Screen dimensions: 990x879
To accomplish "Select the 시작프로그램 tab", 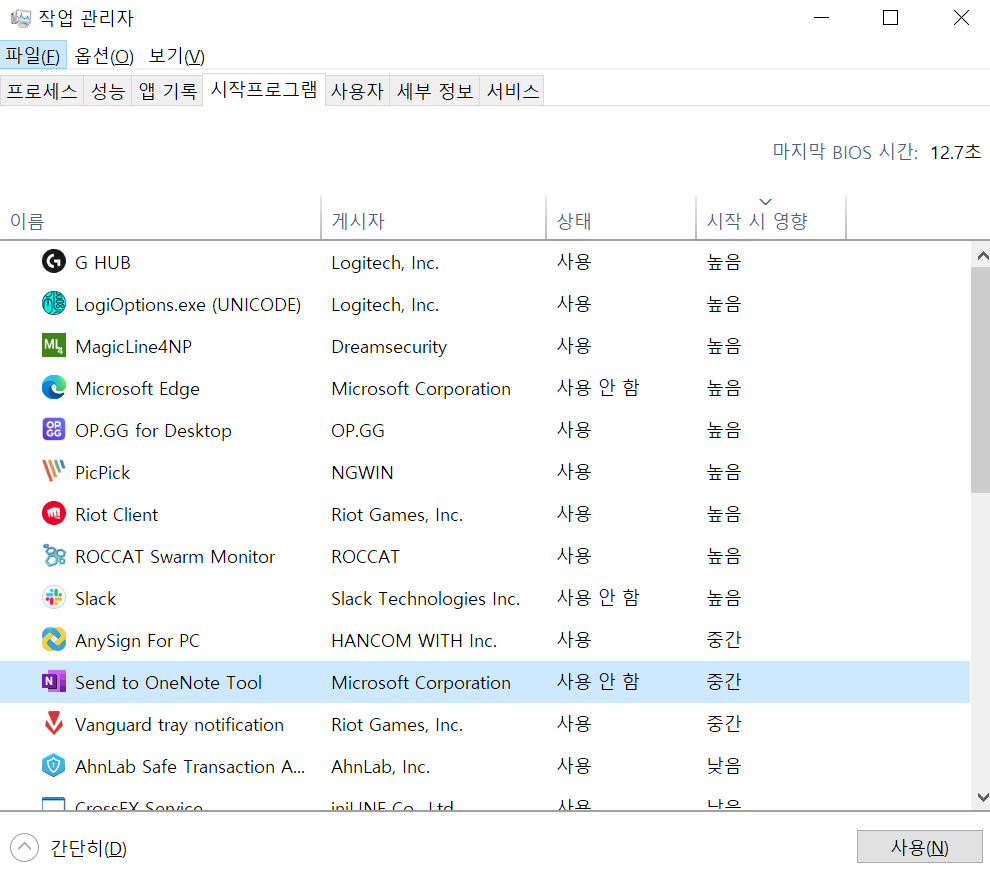I will point(264,89).
